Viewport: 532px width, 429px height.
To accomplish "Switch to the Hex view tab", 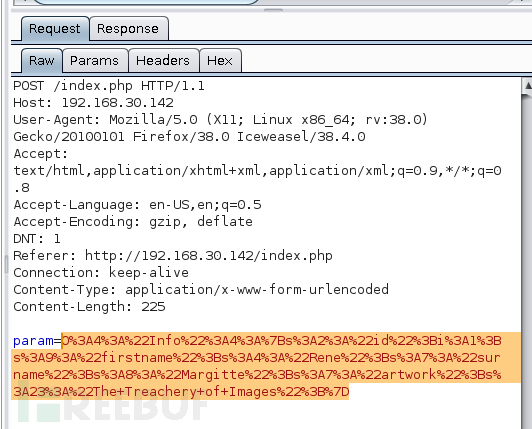I will tap(220, 61).
